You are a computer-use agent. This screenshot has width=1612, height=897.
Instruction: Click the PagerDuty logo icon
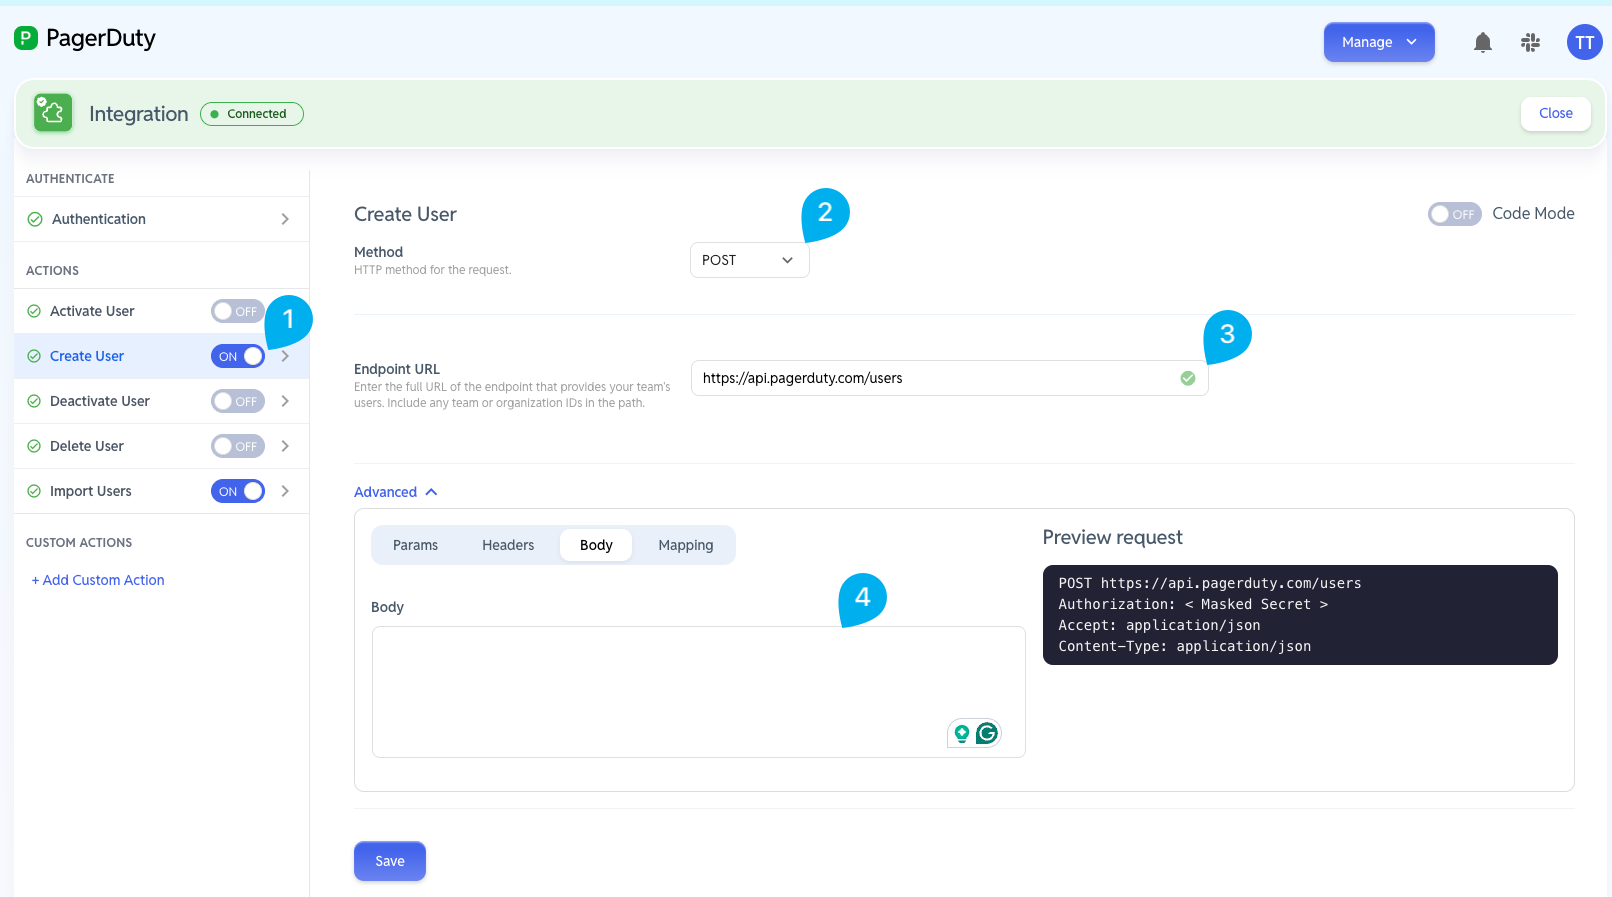coord(26,38)
